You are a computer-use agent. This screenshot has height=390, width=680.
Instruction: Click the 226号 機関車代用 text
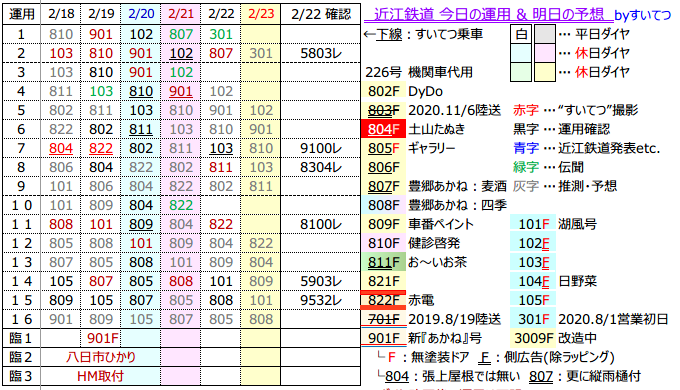click(418, 72)
